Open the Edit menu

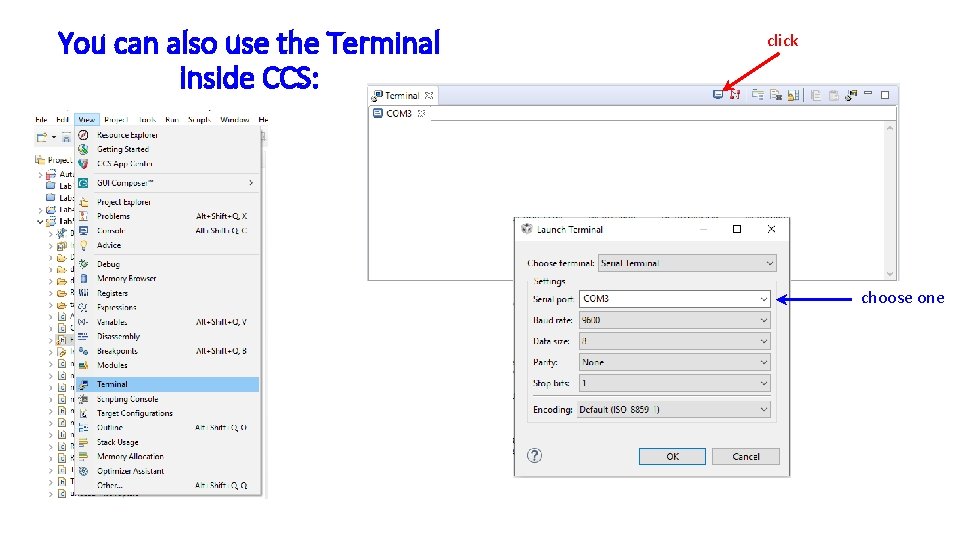(x=62, y=119)
